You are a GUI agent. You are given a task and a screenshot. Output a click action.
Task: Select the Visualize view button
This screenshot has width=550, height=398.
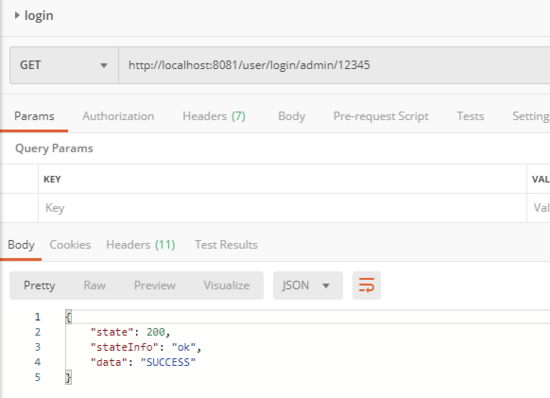(227, 285)
